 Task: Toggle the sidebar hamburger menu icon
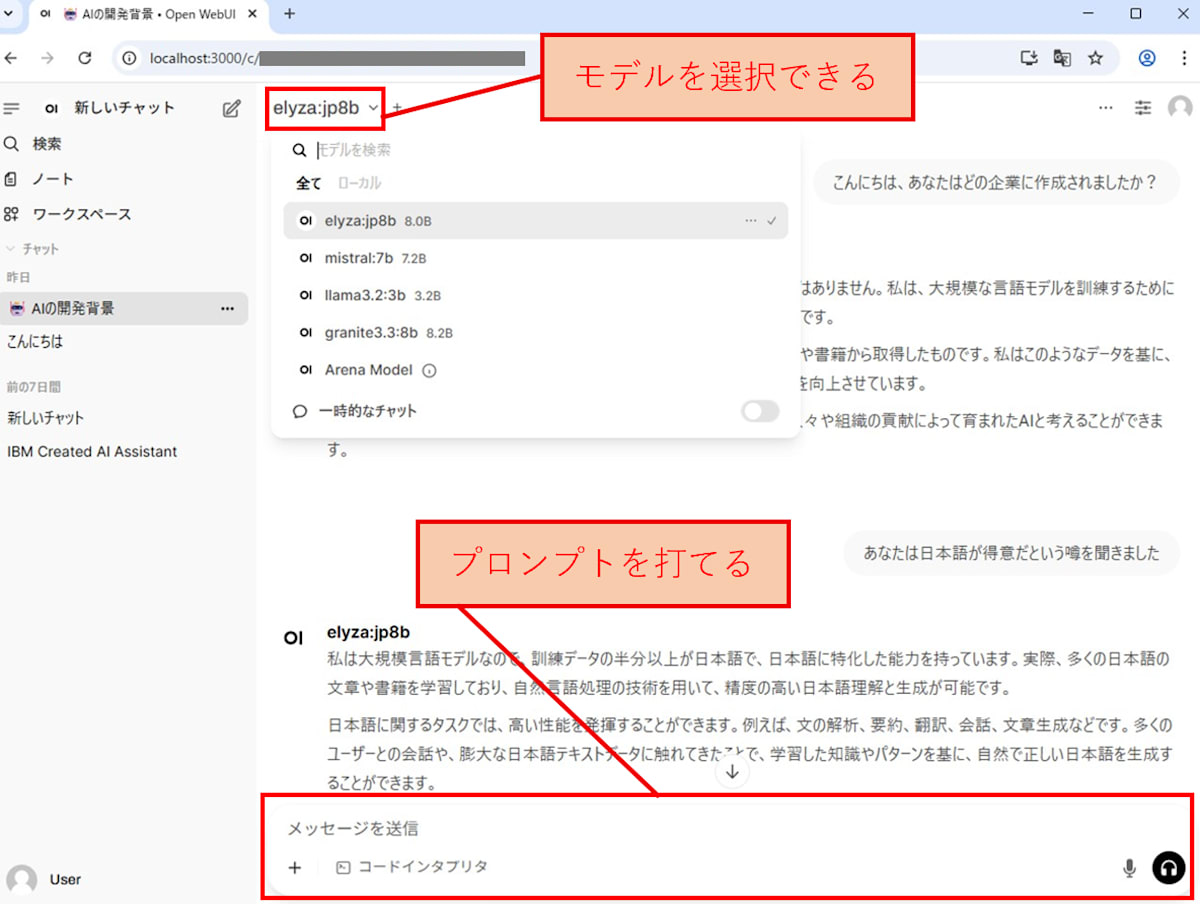click(x=12, y=108)
